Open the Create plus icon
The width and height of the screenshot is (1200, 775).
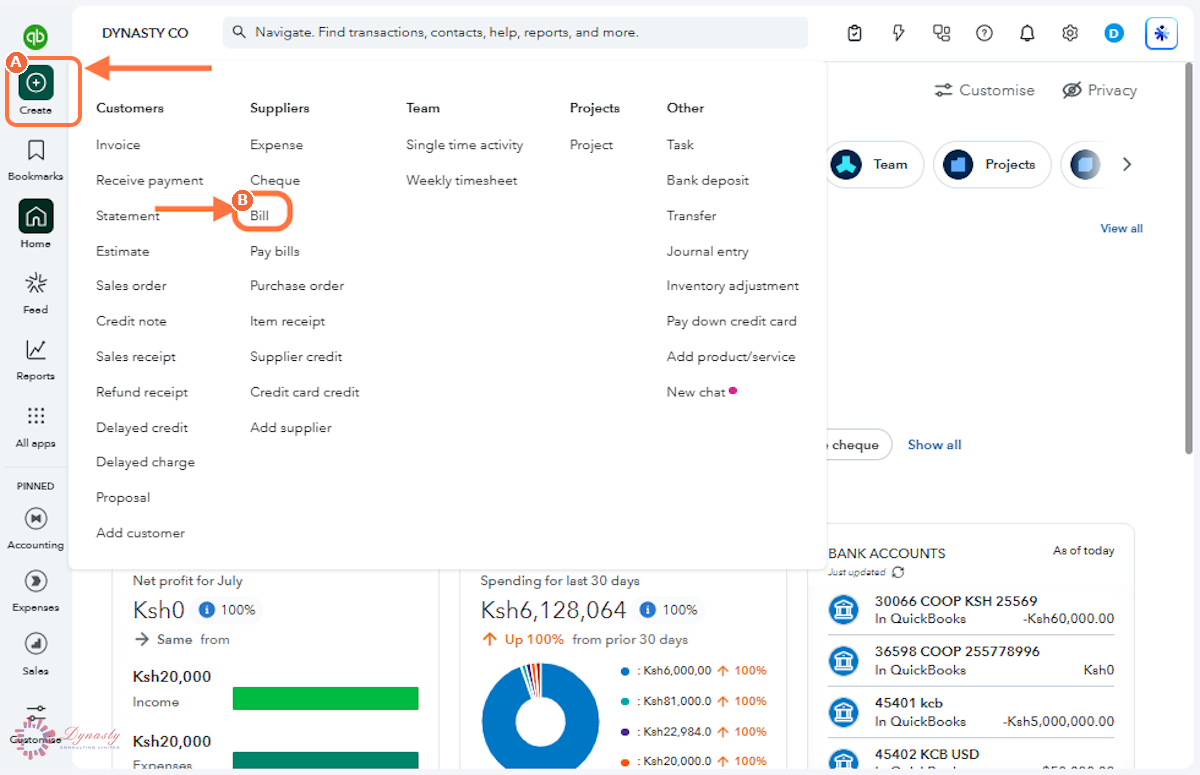(x=36, y=82)
